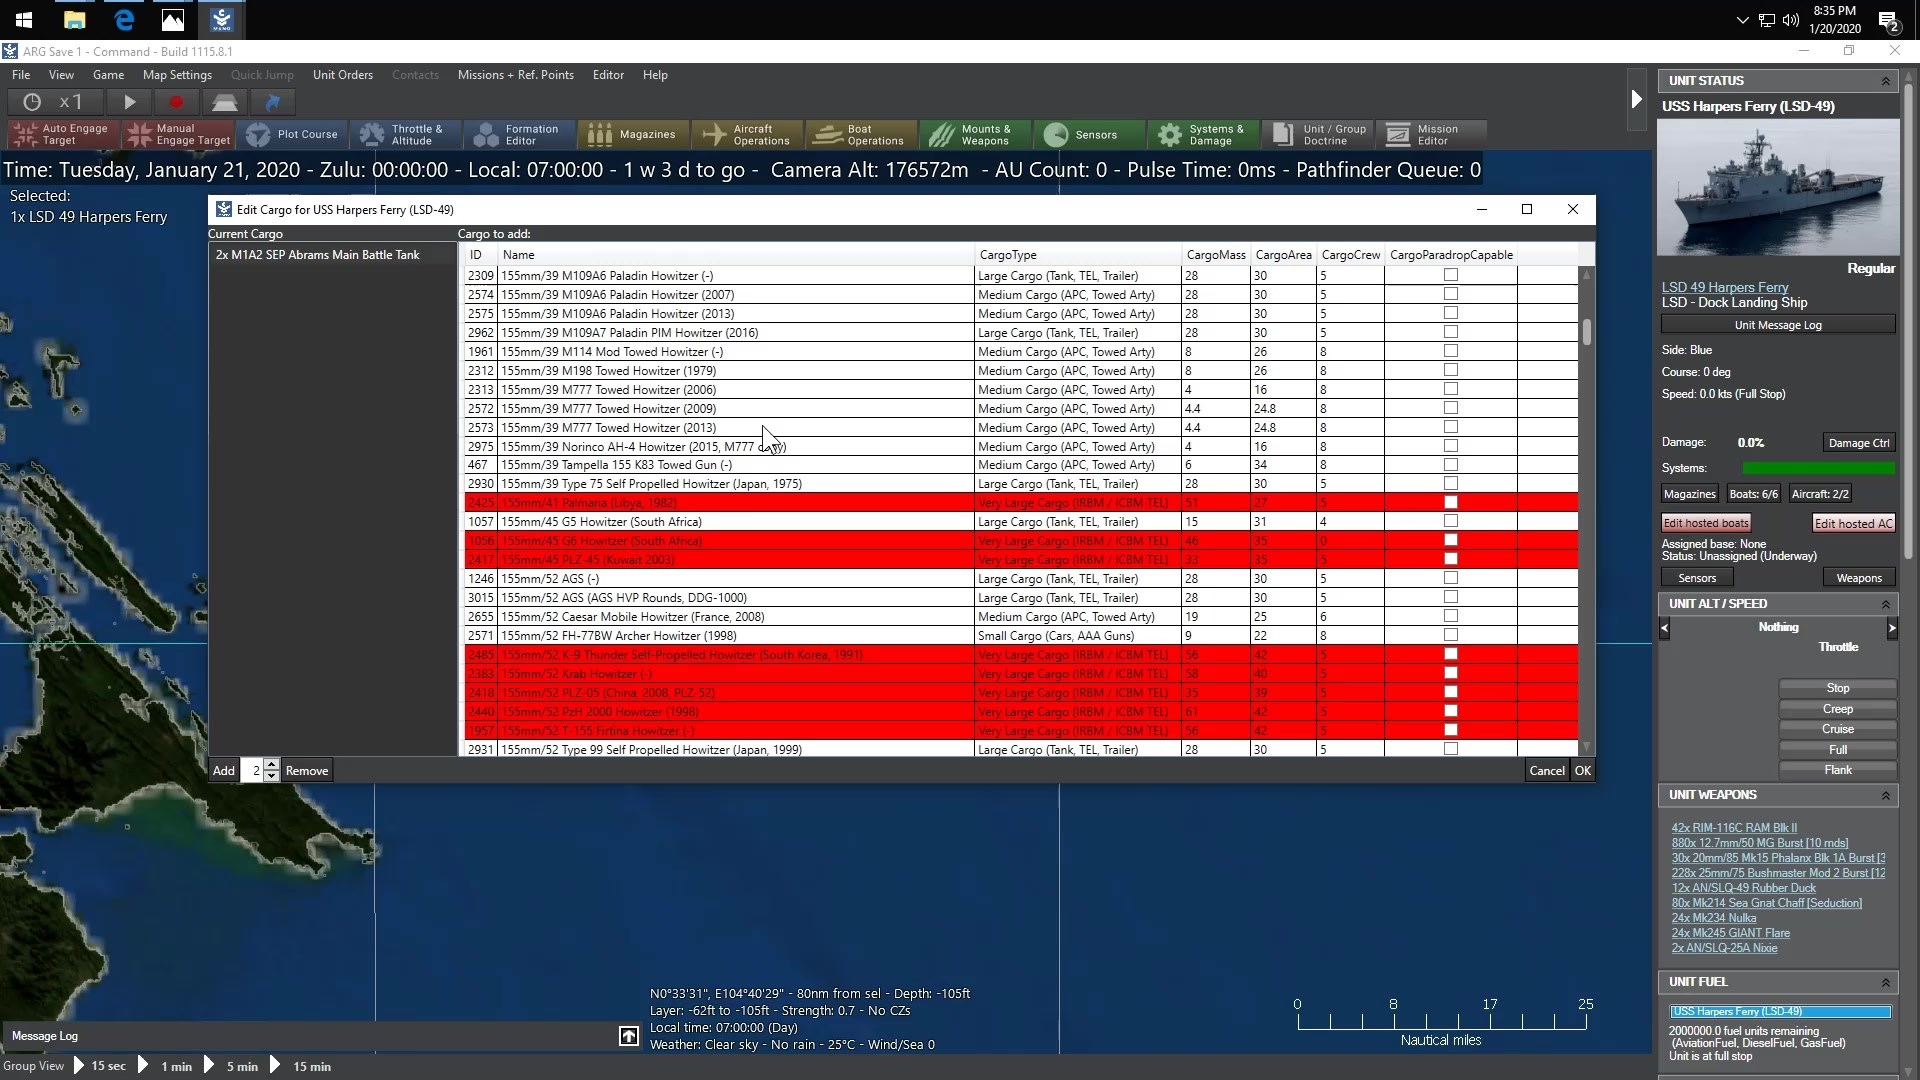Image resolution: width=1920 pixels, height=1080 pixels.
Task: Run simulation for 1 min
Action: click(x=166, y=1066)
